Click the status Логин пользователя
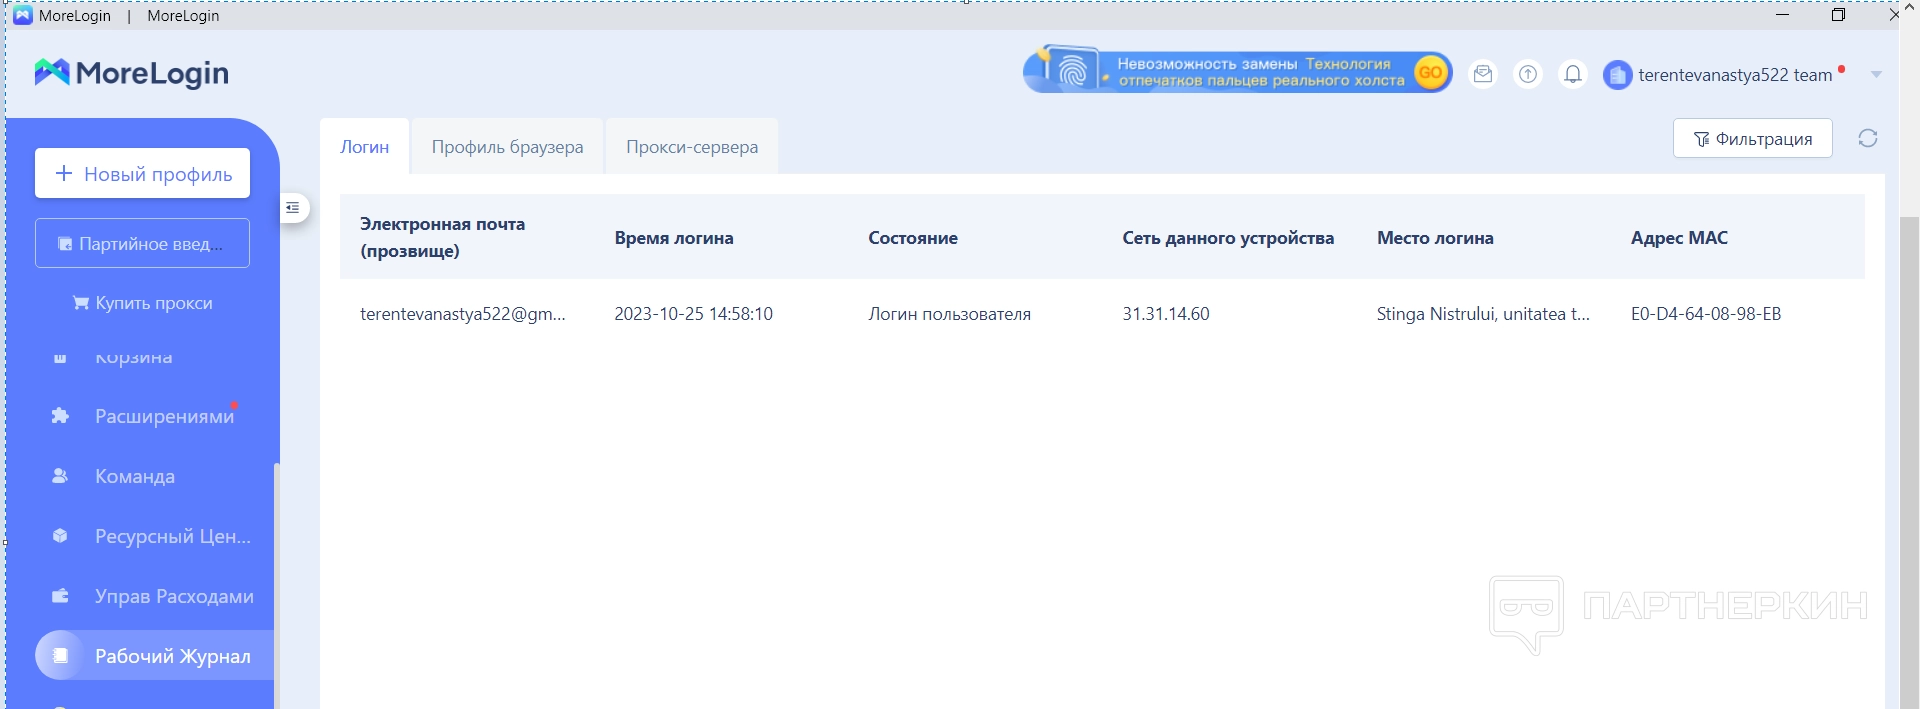This screenshot has width=1920, height=709. click(949, 314)
